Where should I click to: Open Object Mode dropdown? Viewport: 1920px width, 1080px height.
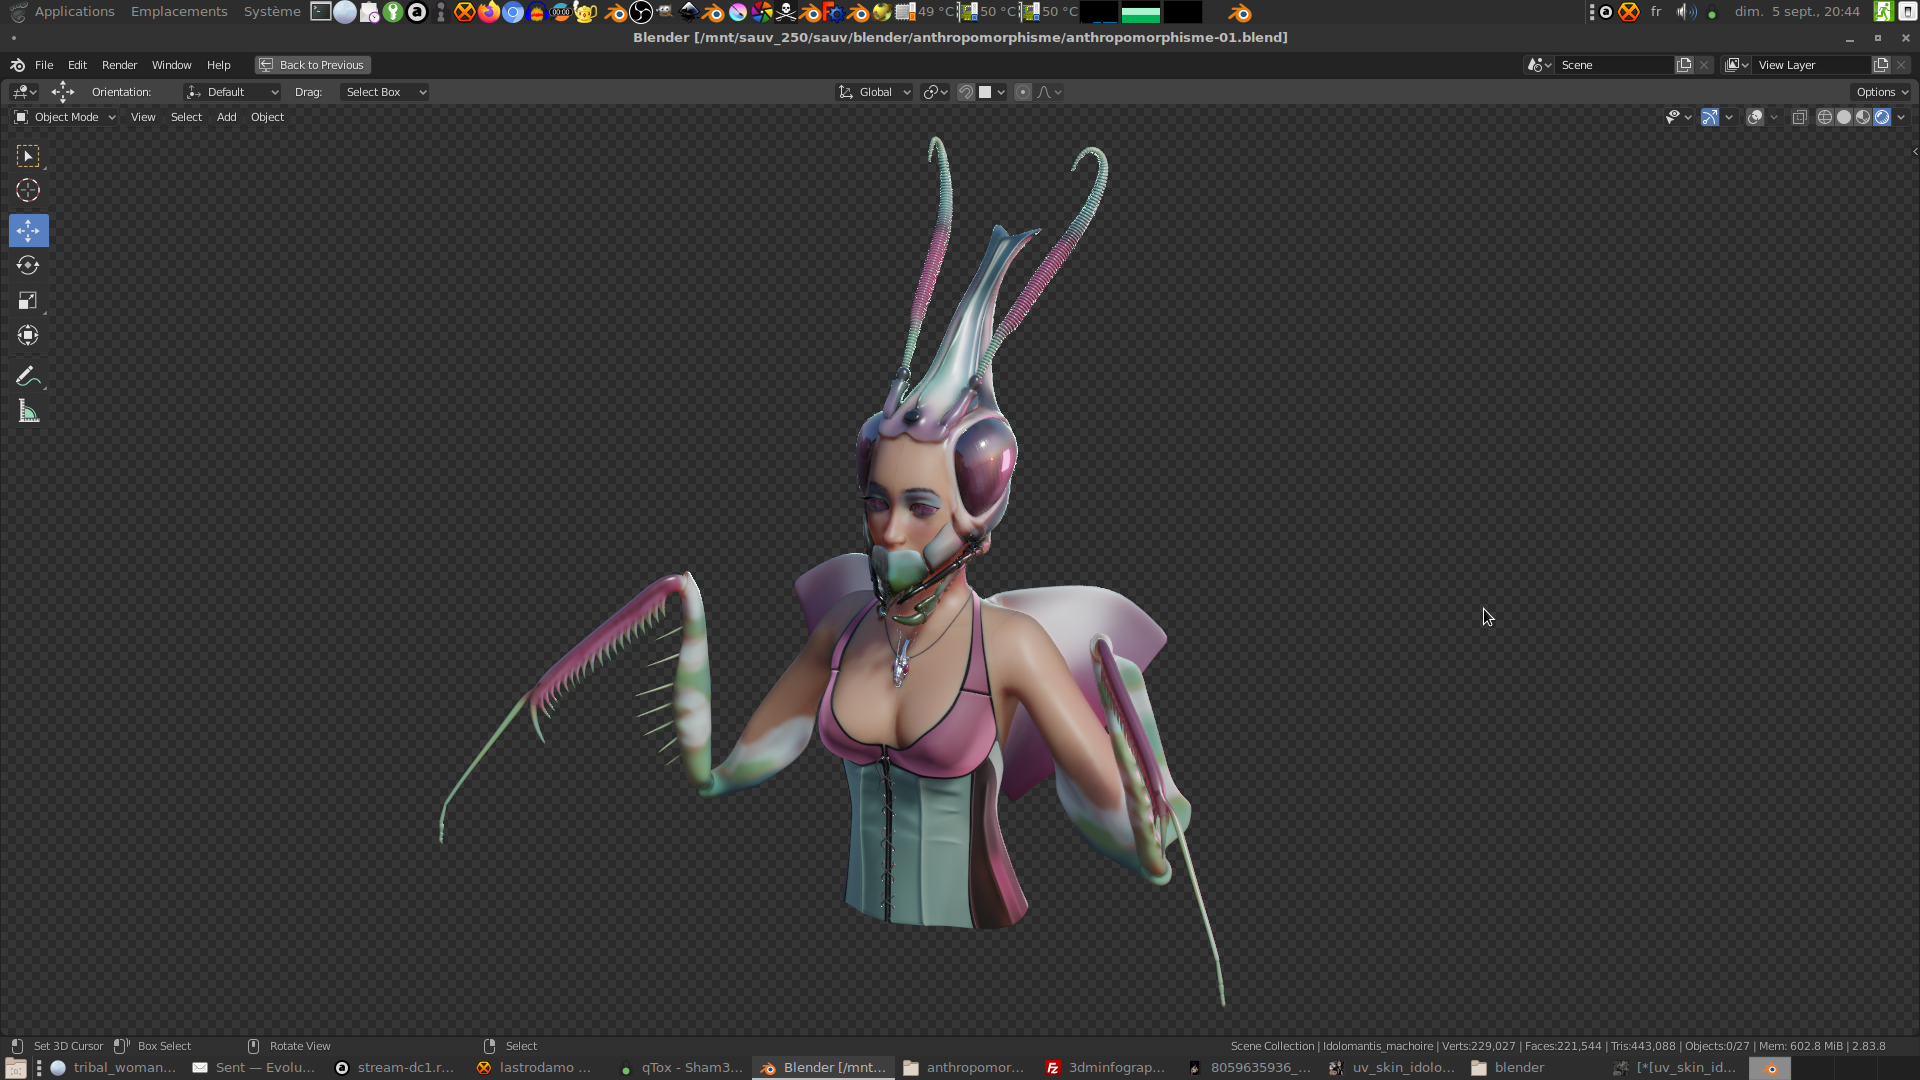(x=65, y=117)
